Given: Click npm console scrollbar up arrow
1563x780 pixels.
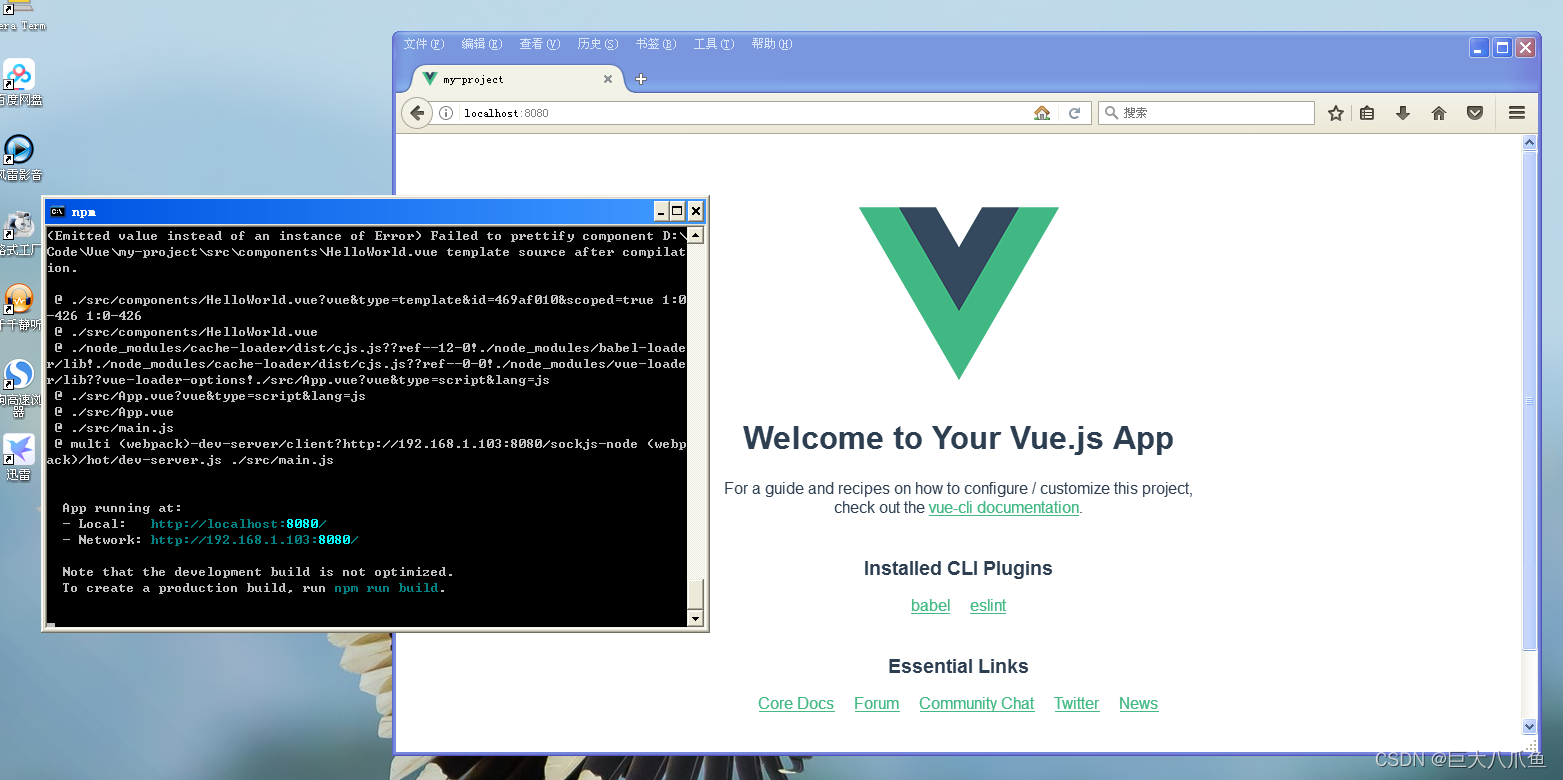Looking at the screenshot, I should pyautogui.click(x=696, y=236).
